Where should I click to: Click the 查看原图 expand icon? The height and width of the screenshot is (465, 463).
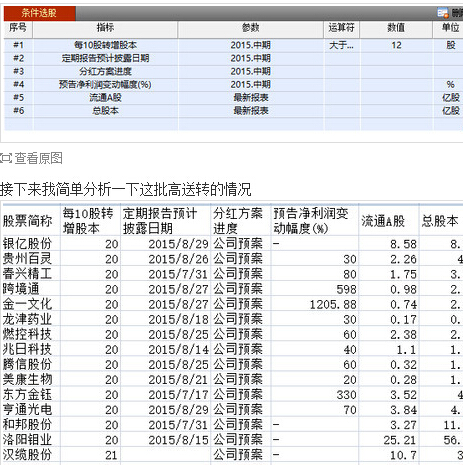6,158
